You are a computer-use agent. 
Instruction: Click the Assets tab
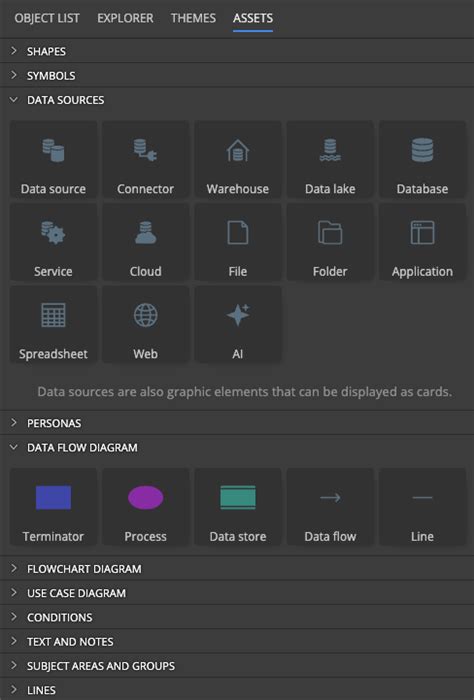pyautogui.click(x=253, y=18)
